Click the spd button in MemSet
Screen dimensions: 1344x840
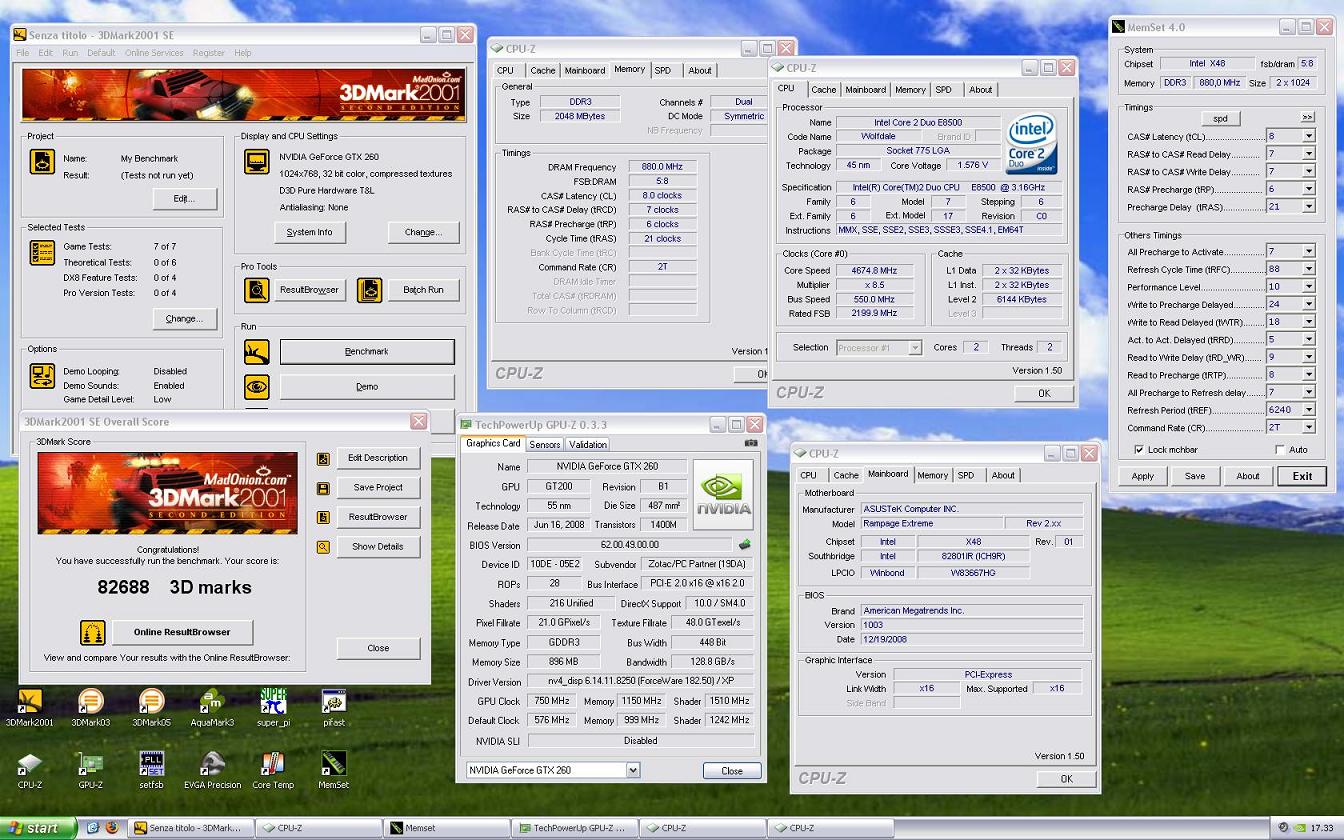[x=1220, y=118]
